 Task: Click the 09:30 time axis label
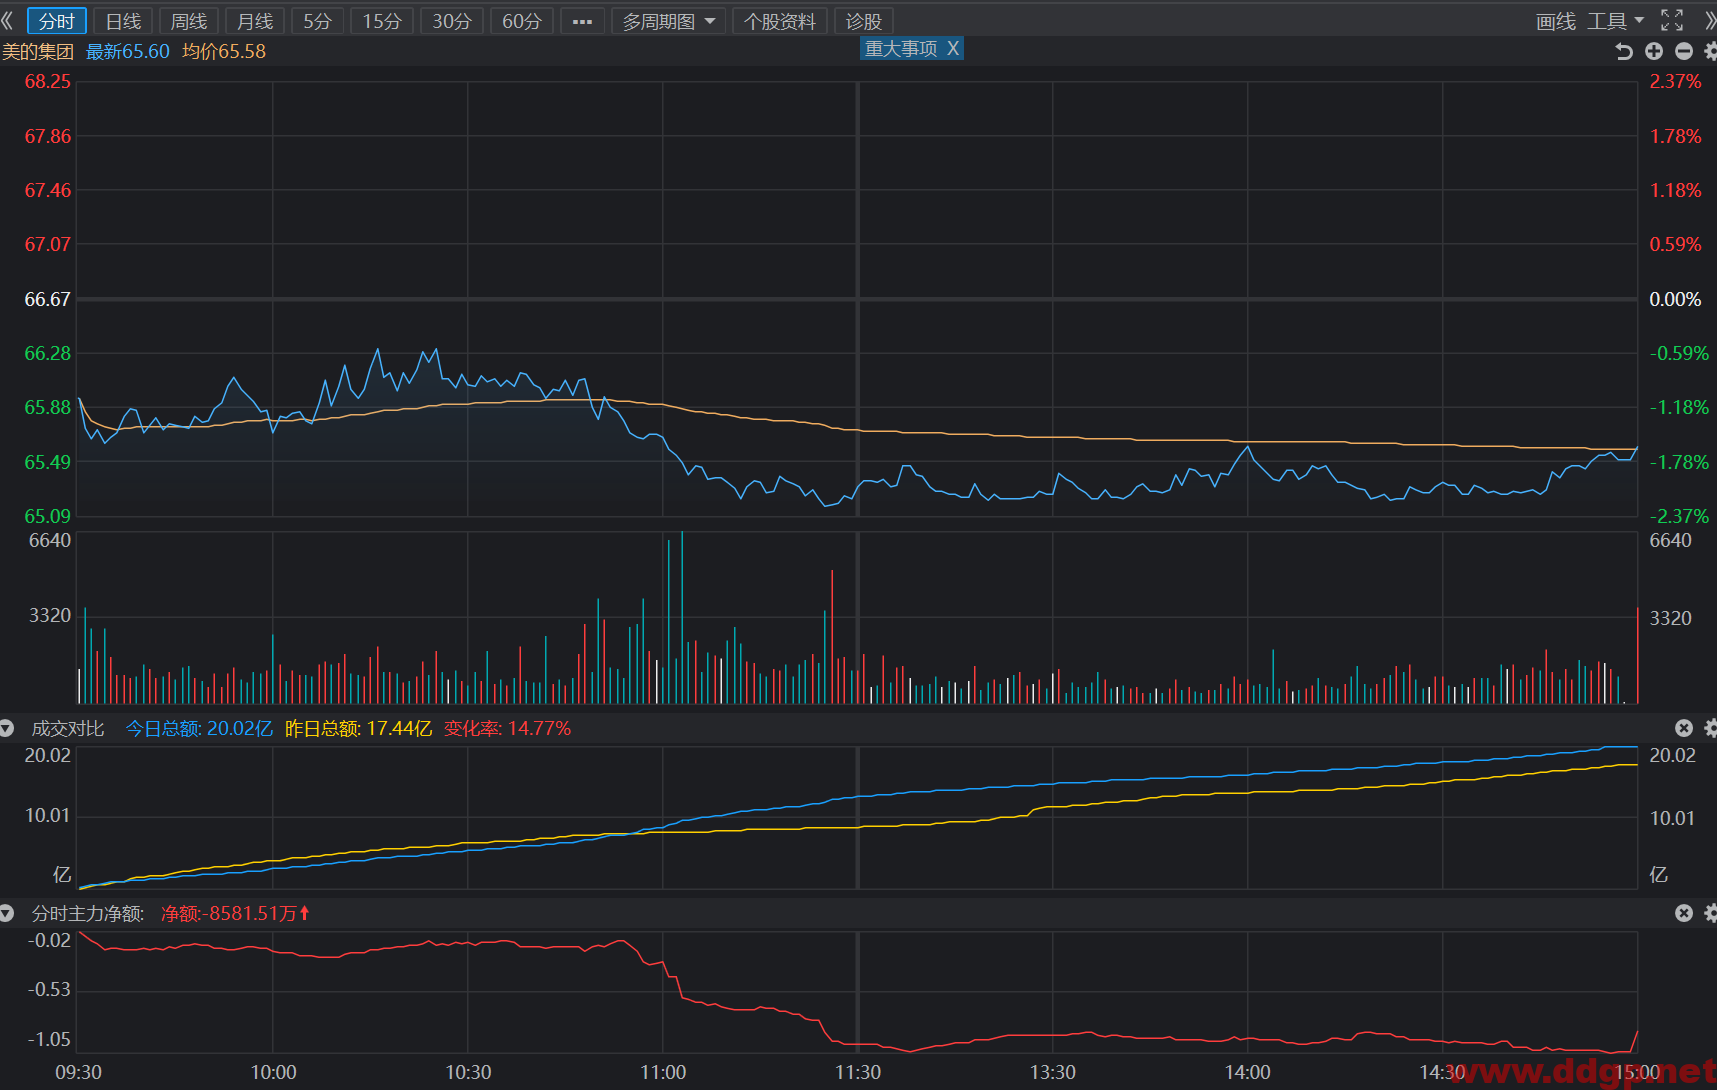point(78,1072)
